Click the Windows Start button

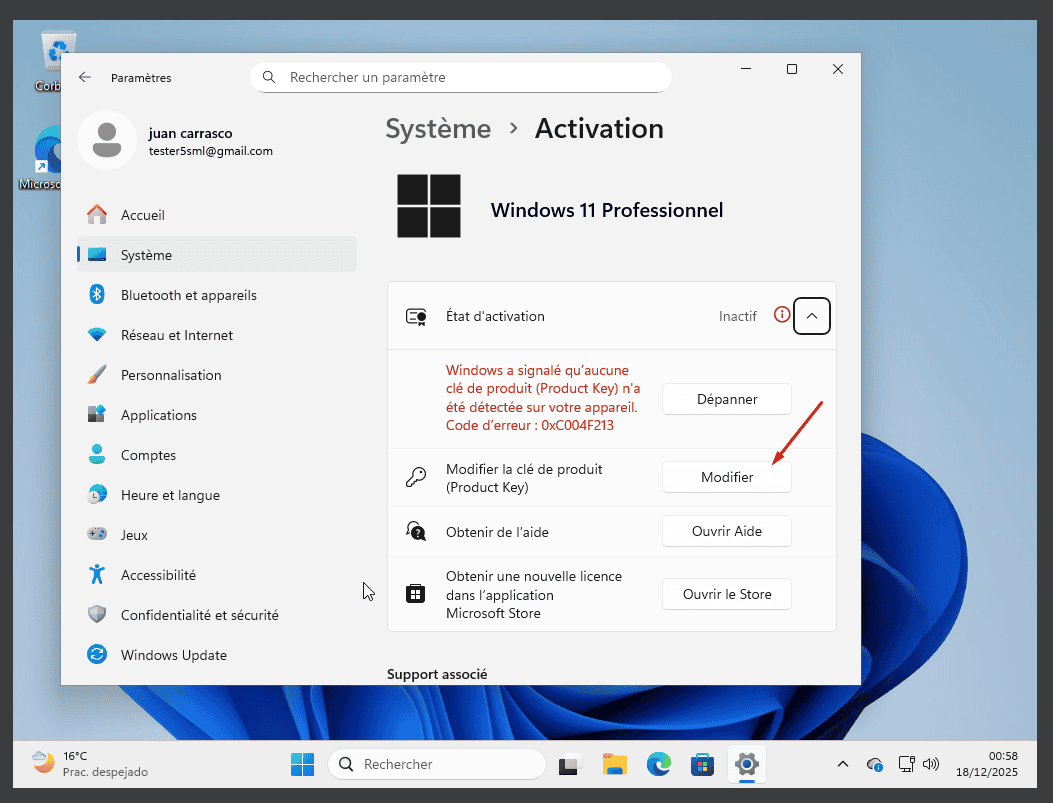[x=302, y=765]
